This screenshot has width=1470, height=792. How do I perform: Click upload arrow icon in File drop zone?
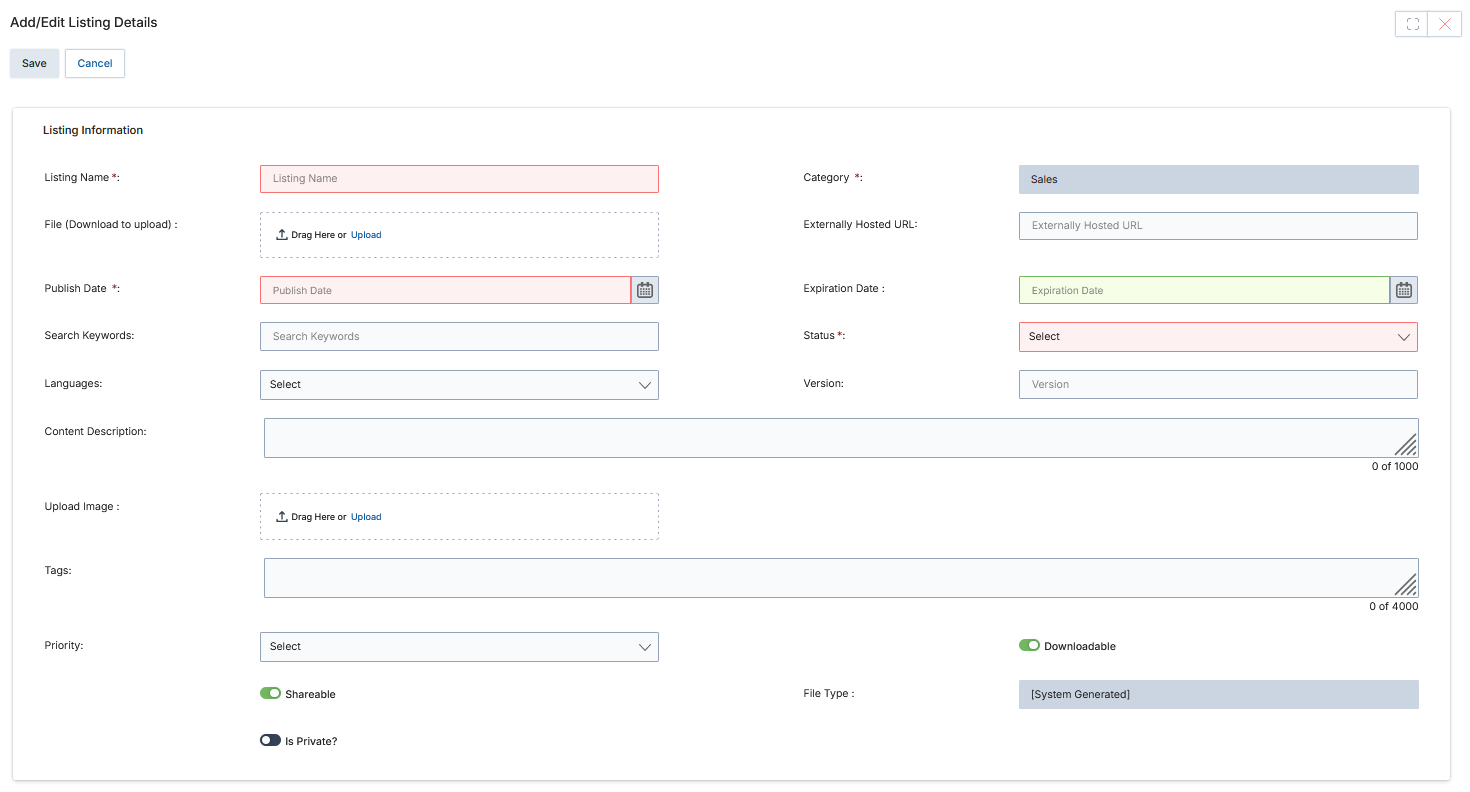282,235
